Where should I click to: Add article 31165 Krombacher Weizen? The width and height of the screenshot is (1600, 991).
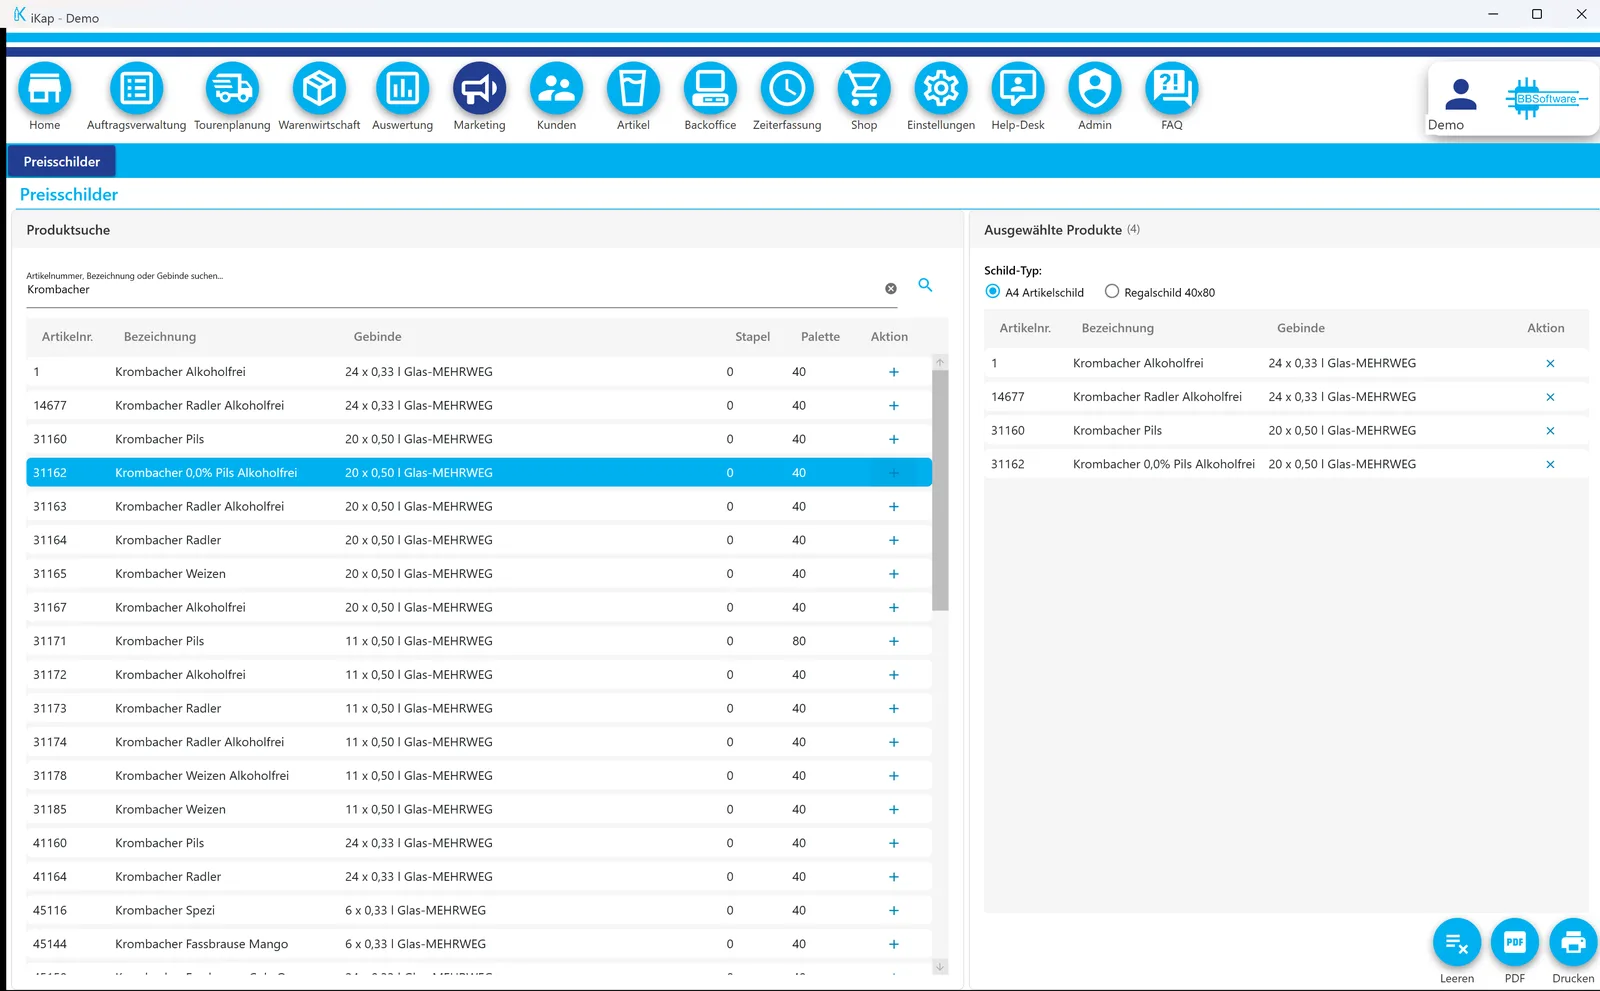pos(894,574)
